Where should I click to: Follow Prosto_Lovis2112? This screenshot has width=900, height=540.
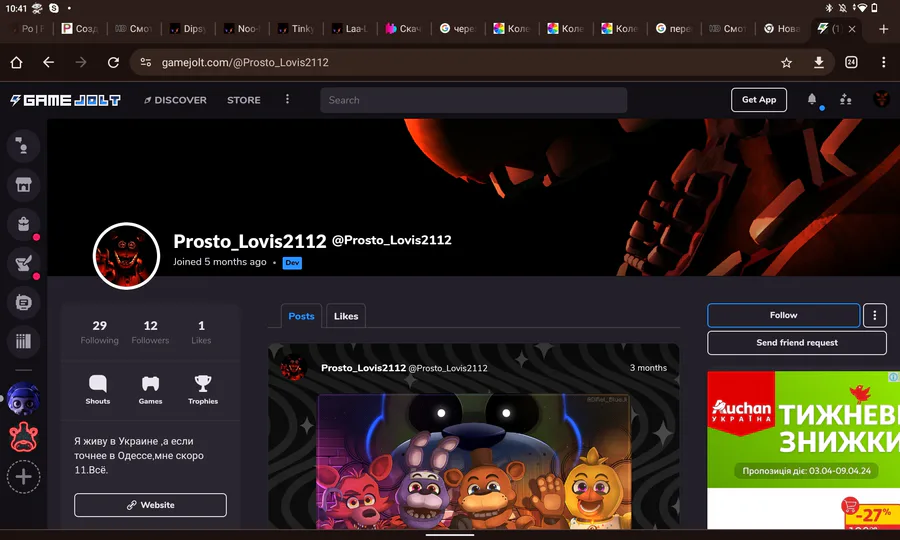coord(783,315)
